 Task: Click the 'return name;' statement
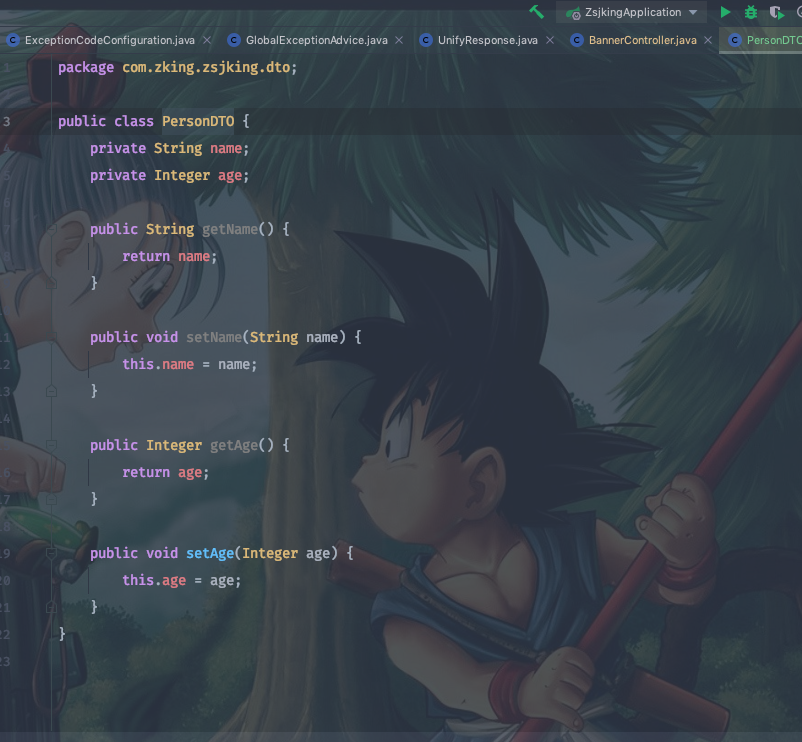click(169, 256)
